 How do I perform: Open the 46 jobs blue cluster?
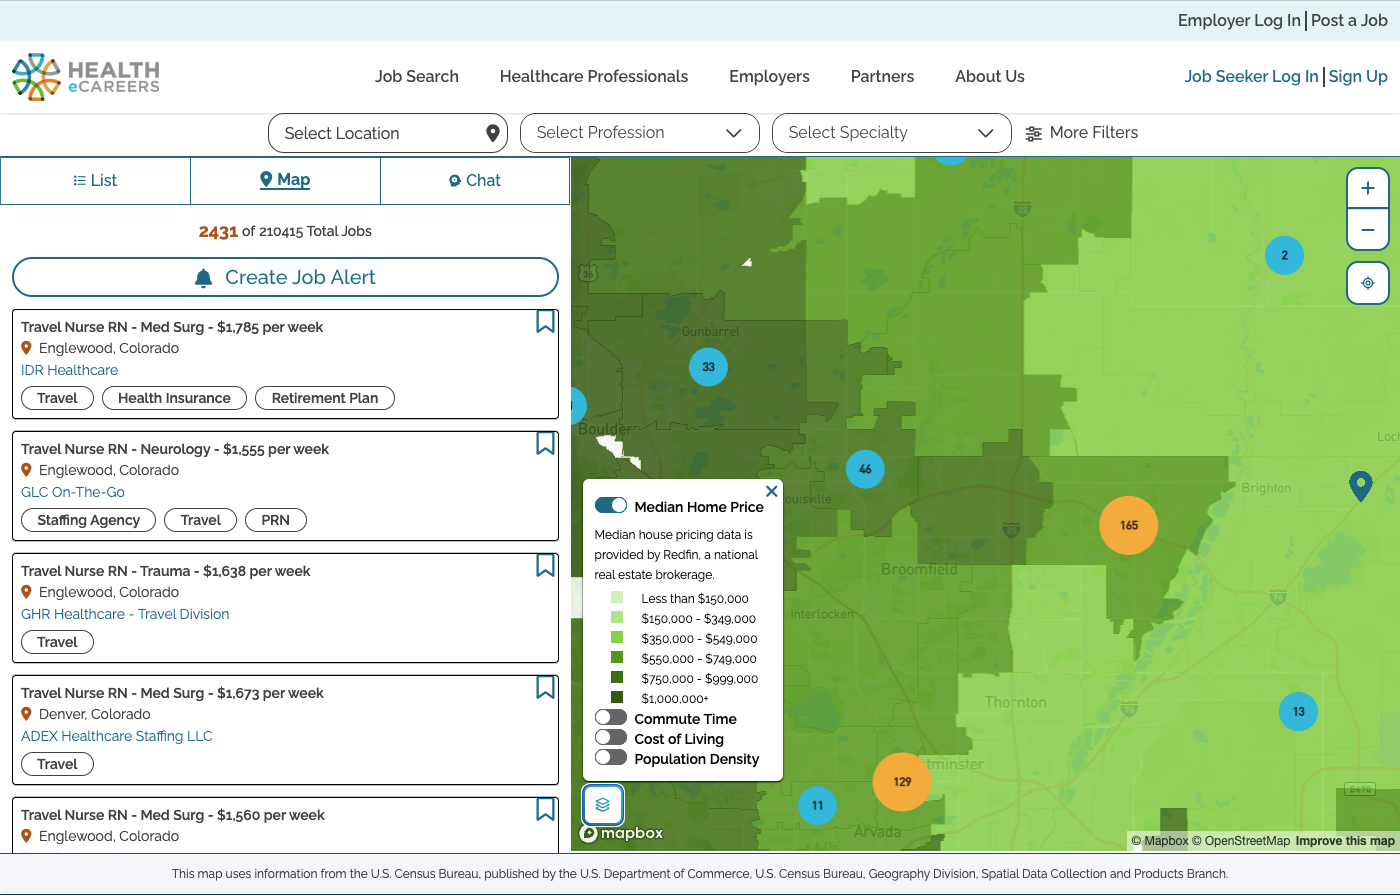pos(865,469)
